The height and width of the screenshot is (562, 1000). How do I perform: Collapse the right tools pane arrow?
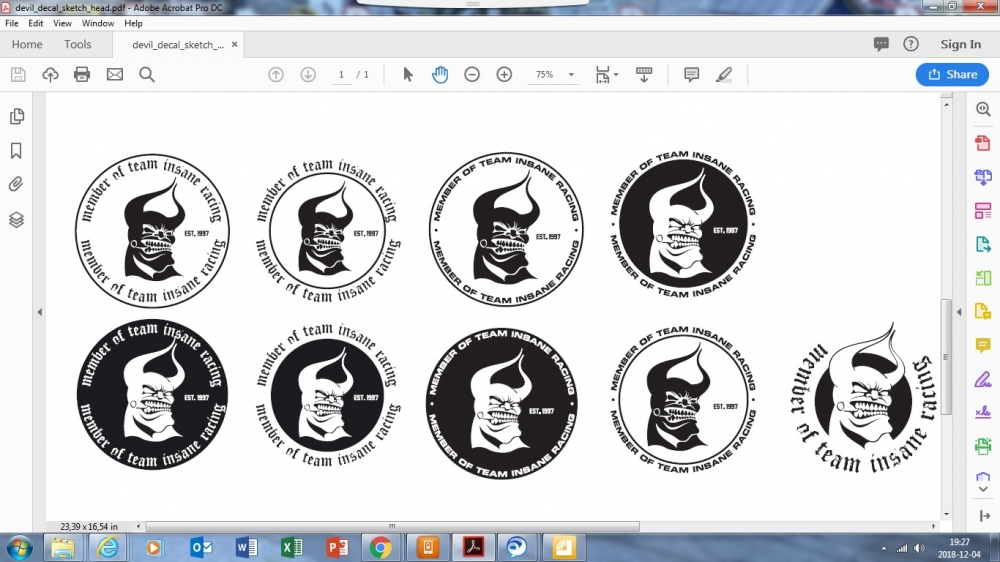(x=958, y=312)
